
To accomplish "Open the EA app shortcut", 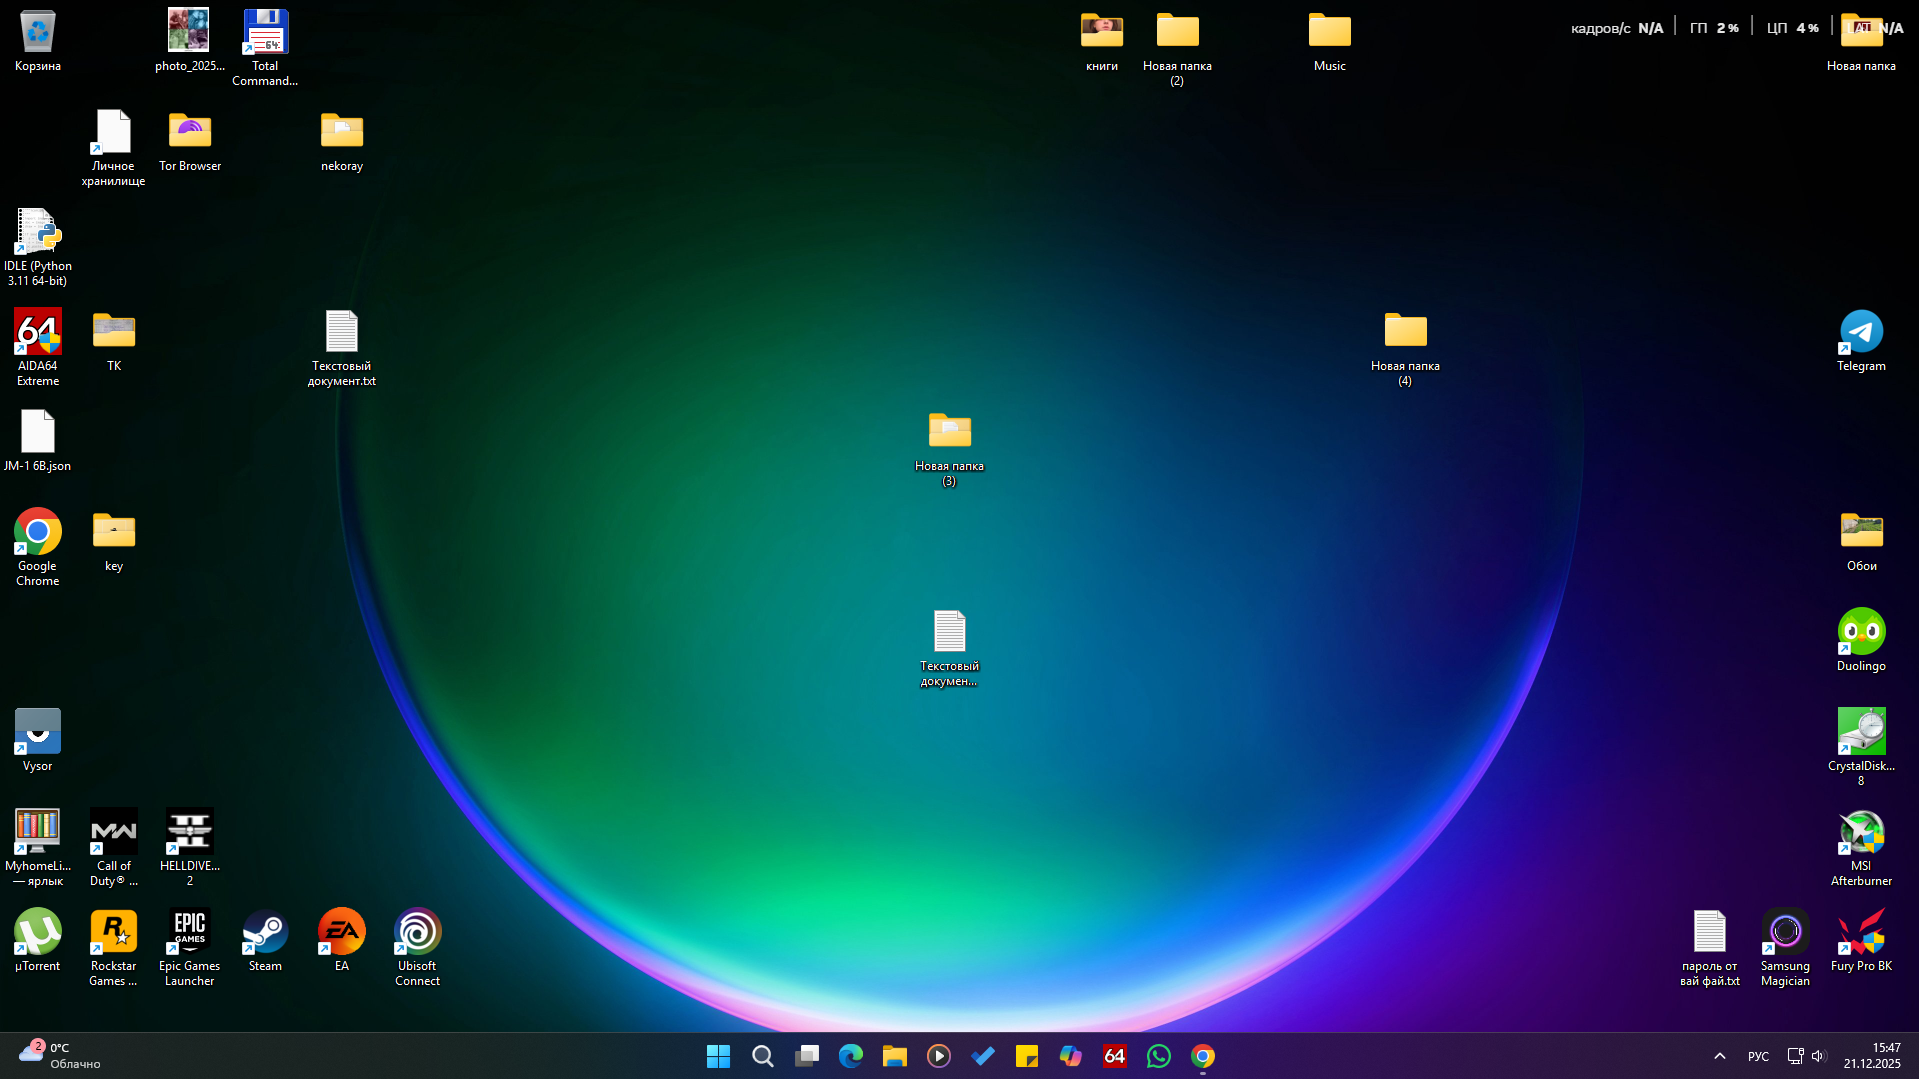I will click(x=341, y=941).
